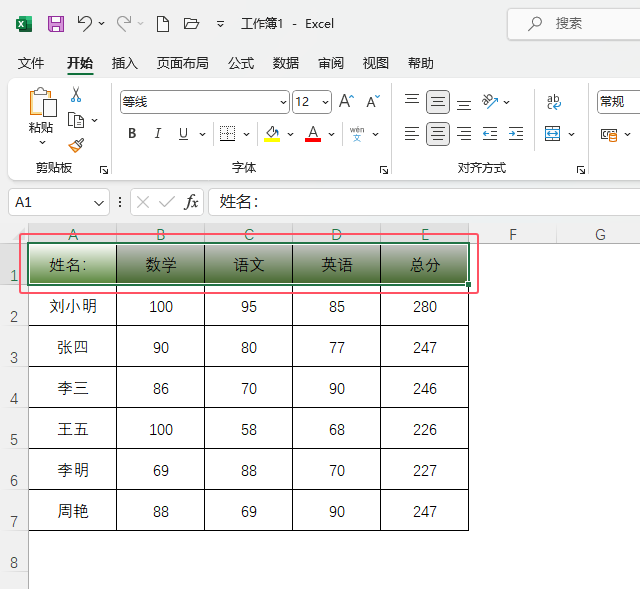Expand fill color dropdown arrow
Image resolution: width=640 pixels, height=589 pixels.
(291, 134)
